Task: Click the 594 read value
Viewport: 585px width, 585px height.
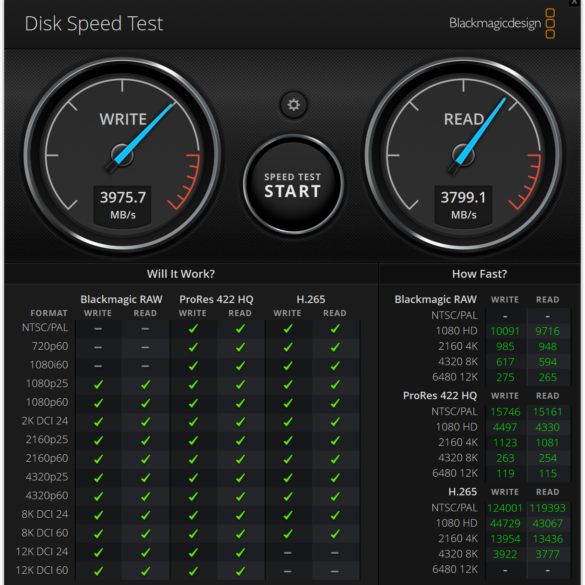Action: [547, 362]
